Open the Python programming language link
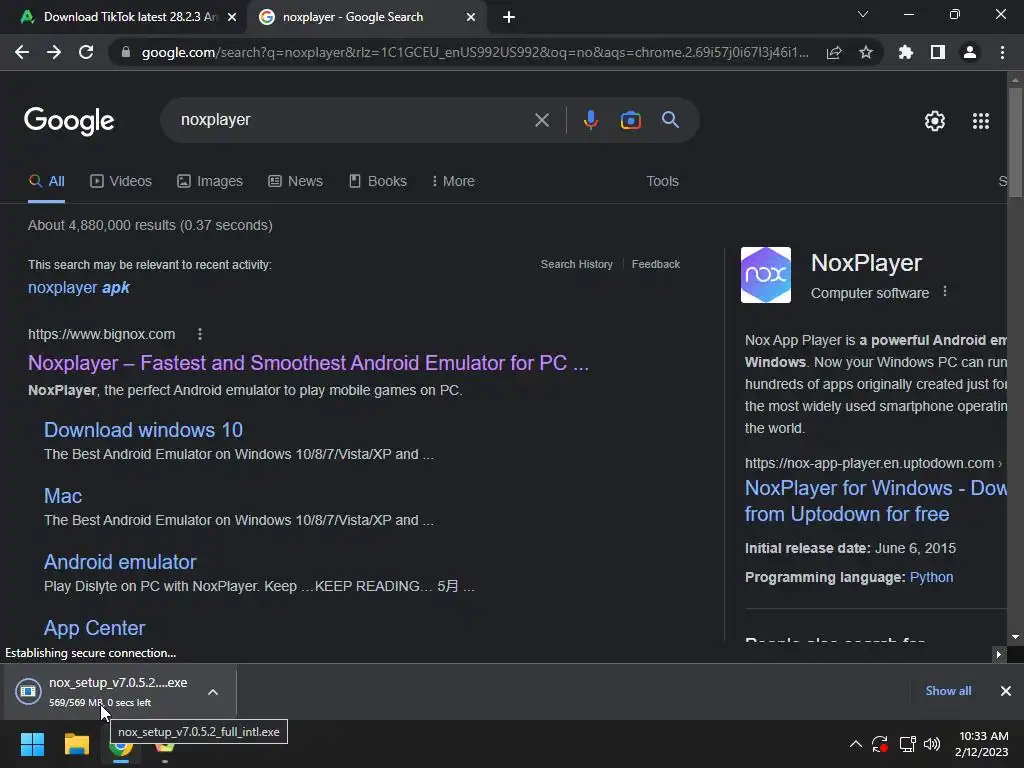The width and height of the screenshot is (1024, 768). pos(931,577)
